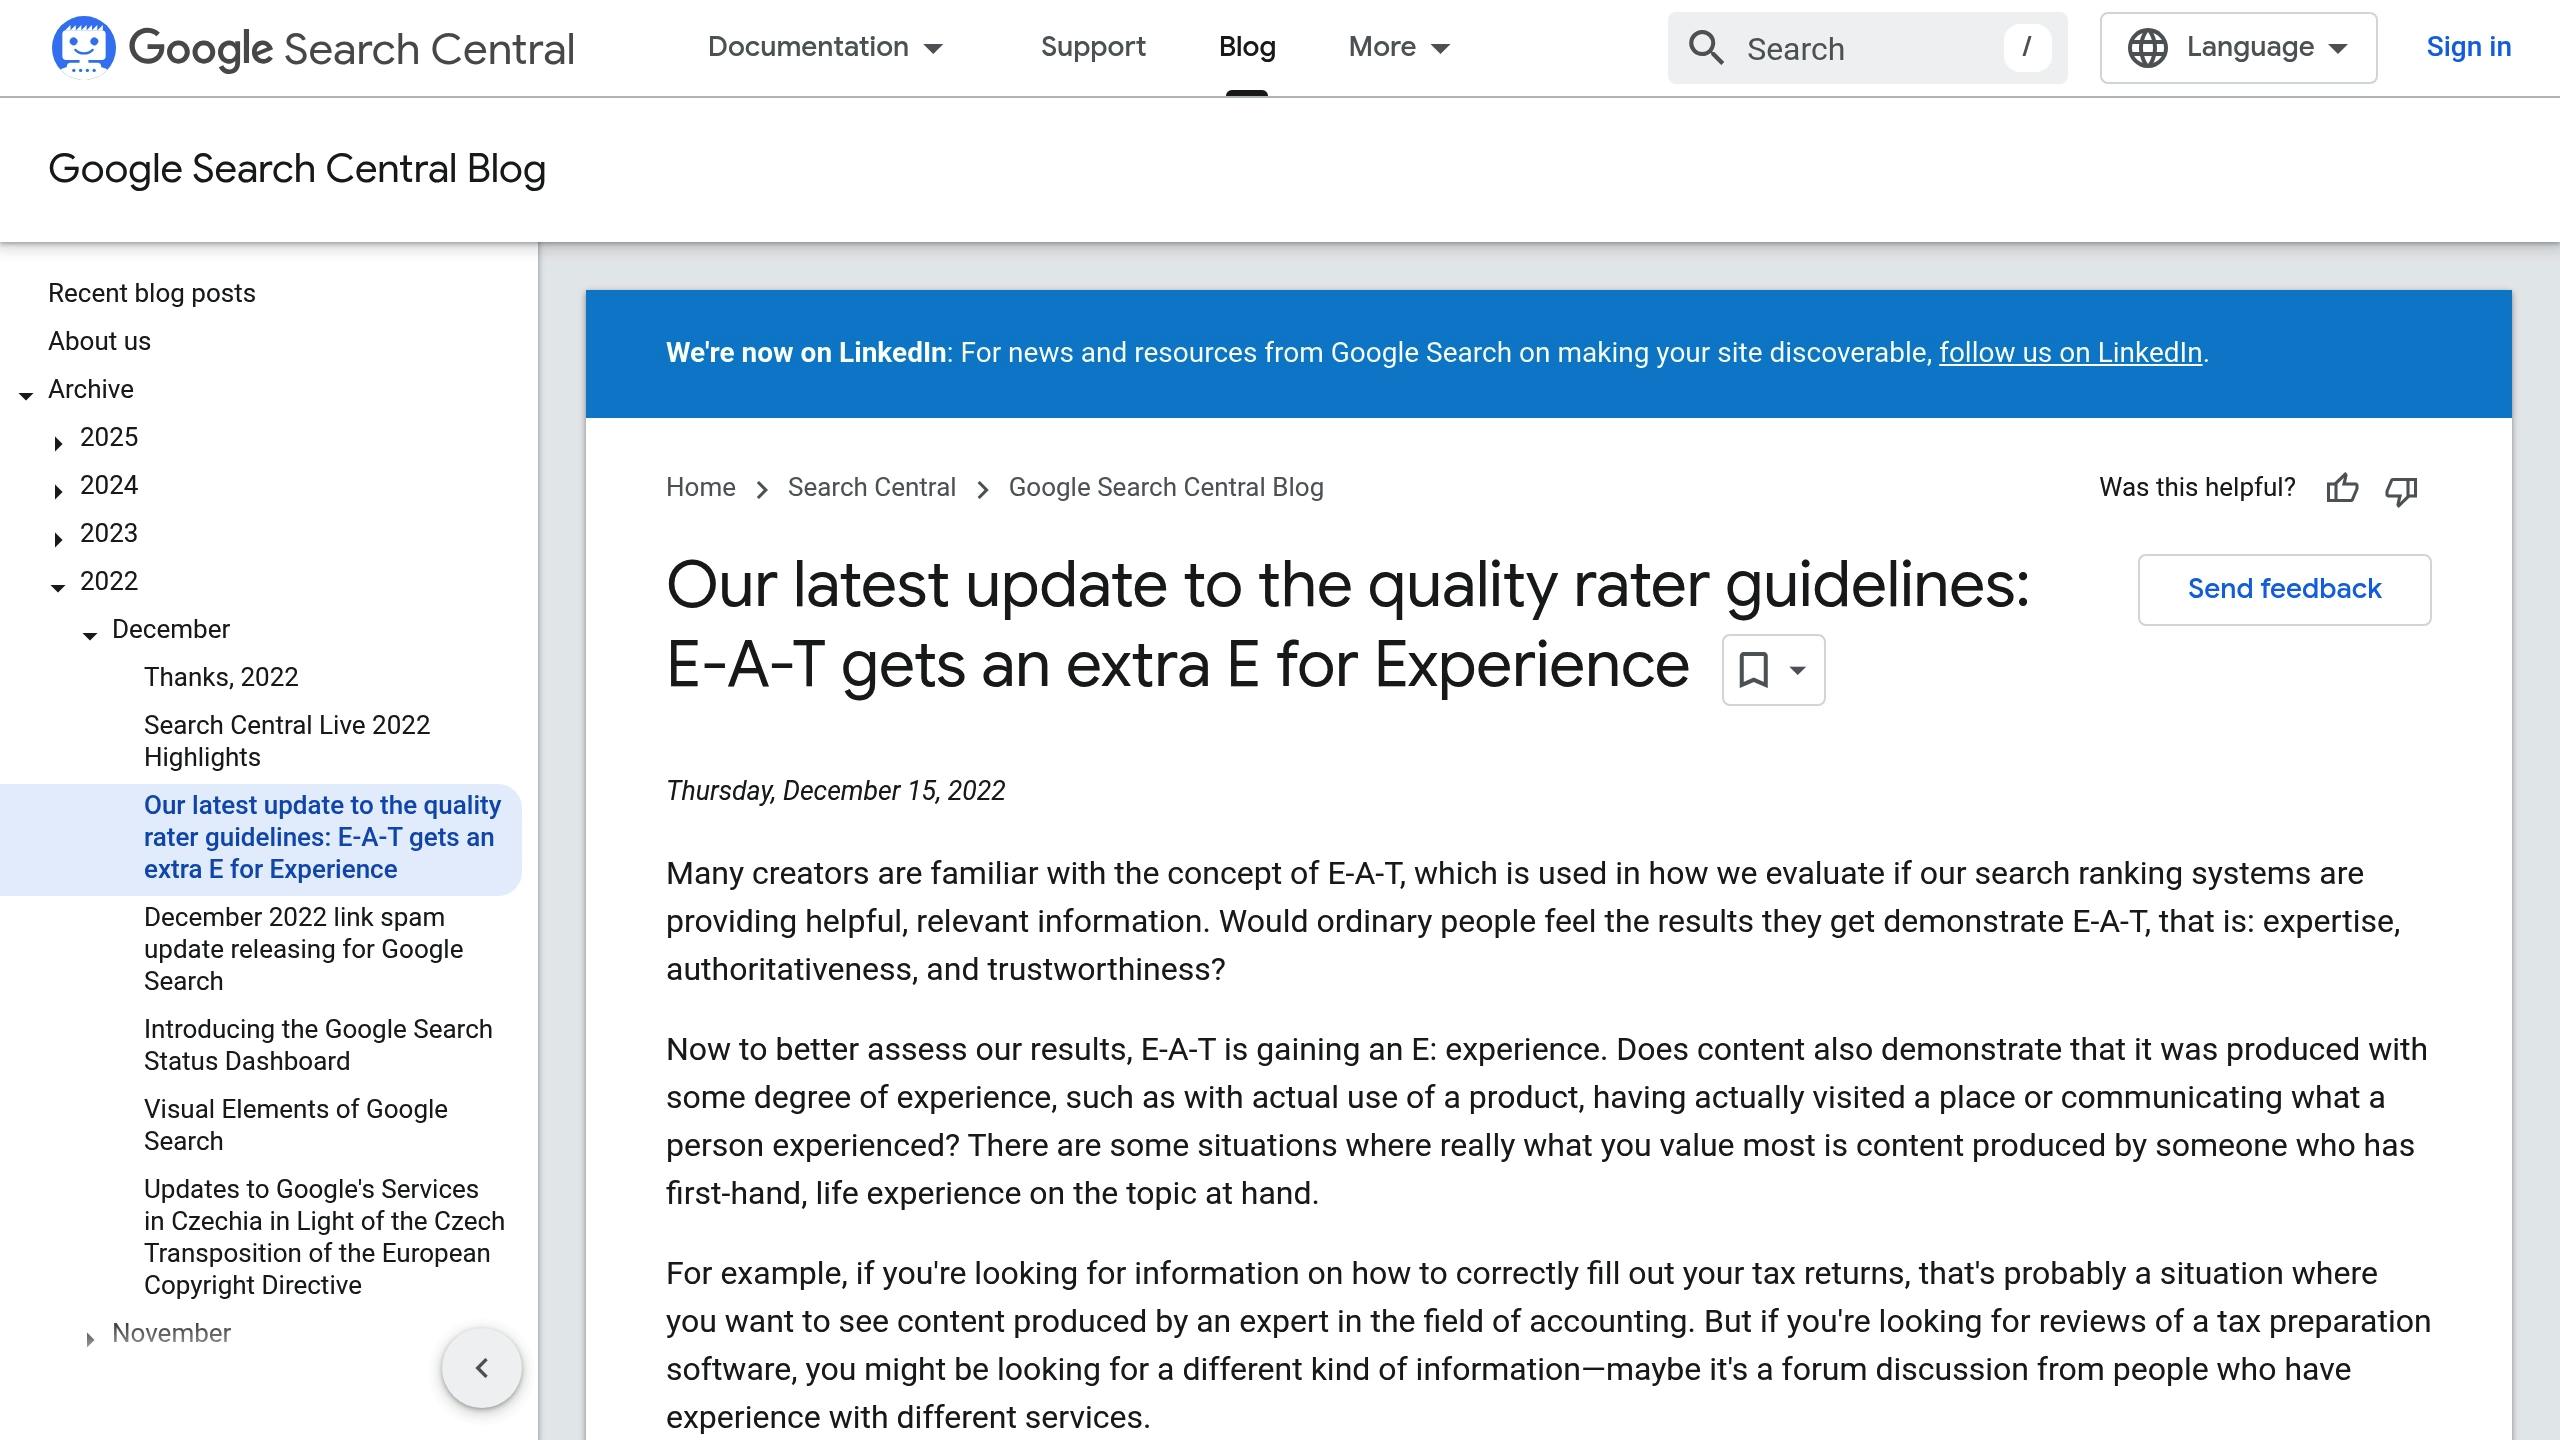Viewport: 2560px width, 1440px height.
Task: Bookmark this article with the bookmark icon
Action: [x=1753, y=669]
